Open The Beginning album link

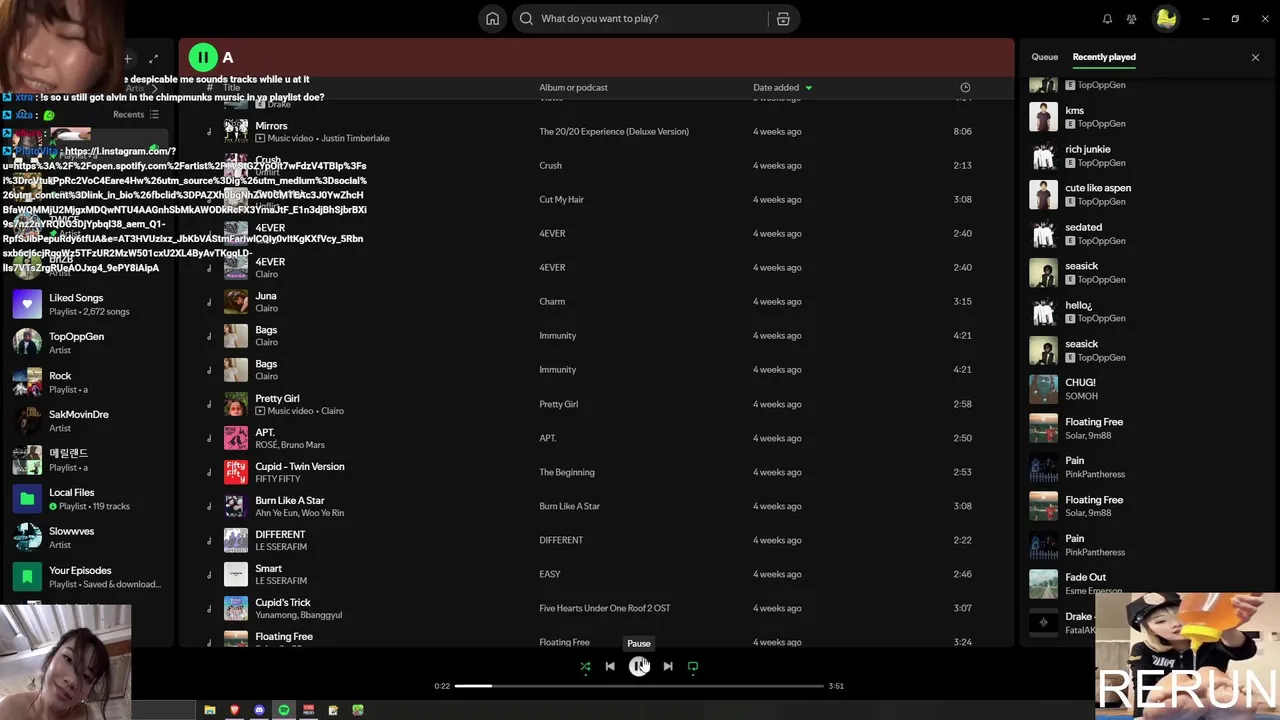(x=567, y=472)
